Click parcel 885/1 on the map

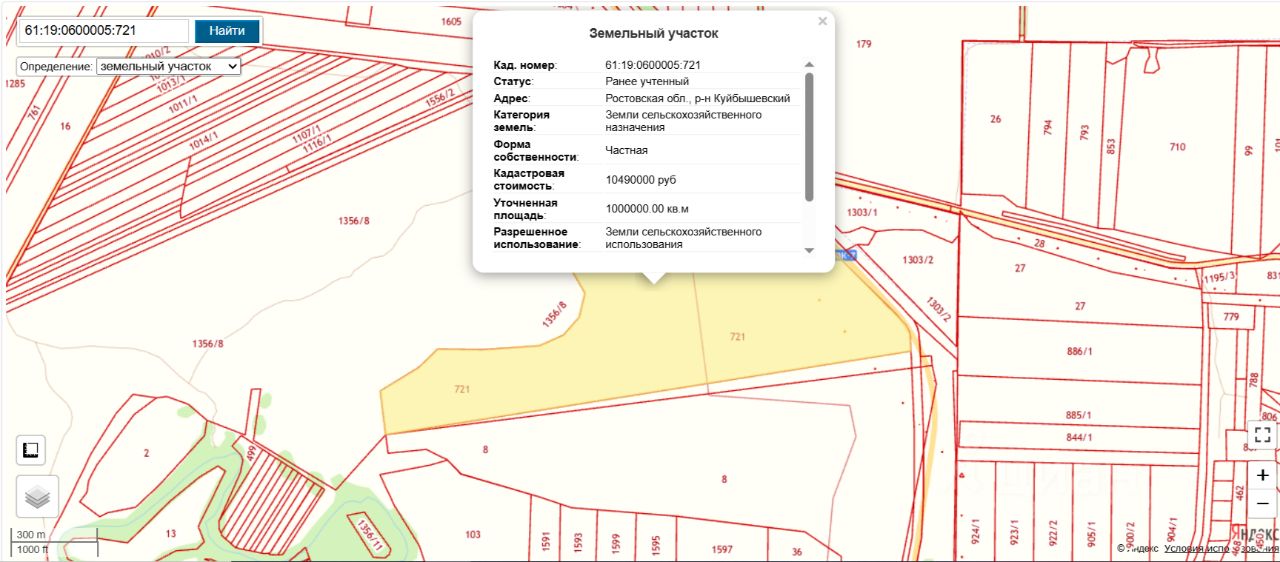point(1078,415)
